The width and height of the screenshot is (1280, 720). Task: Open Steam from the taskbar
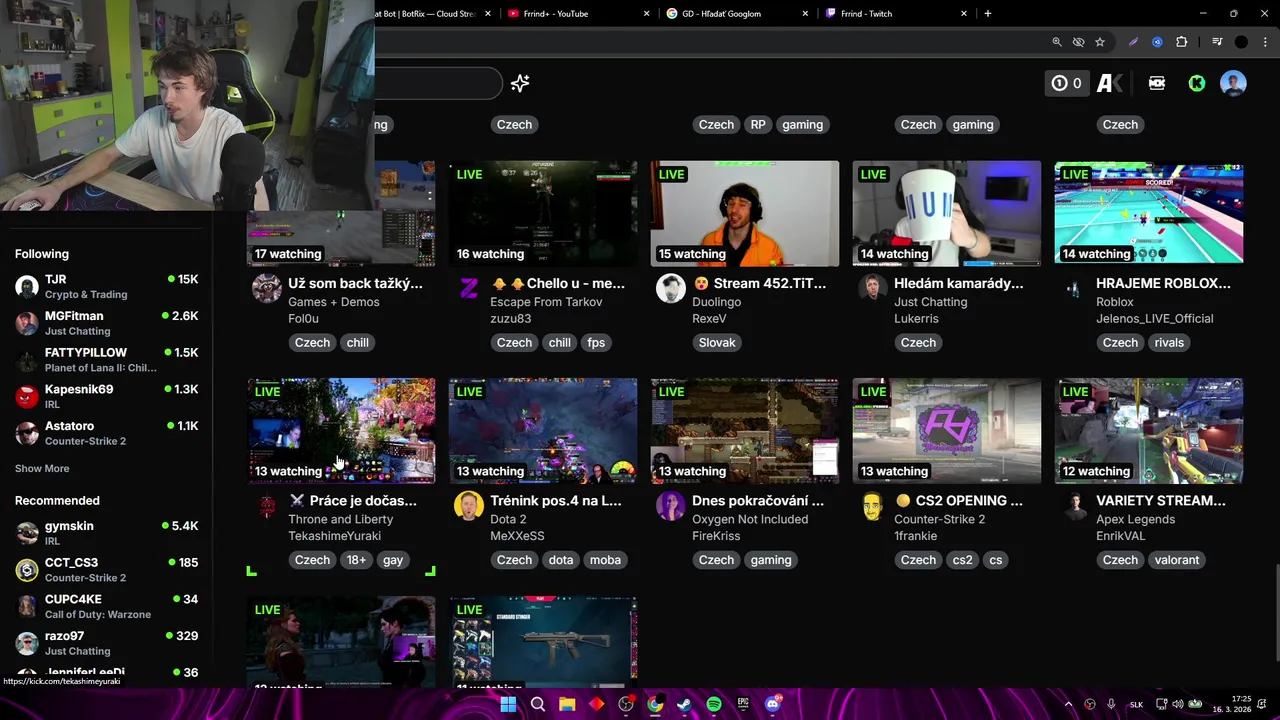[x=684, y=704]
